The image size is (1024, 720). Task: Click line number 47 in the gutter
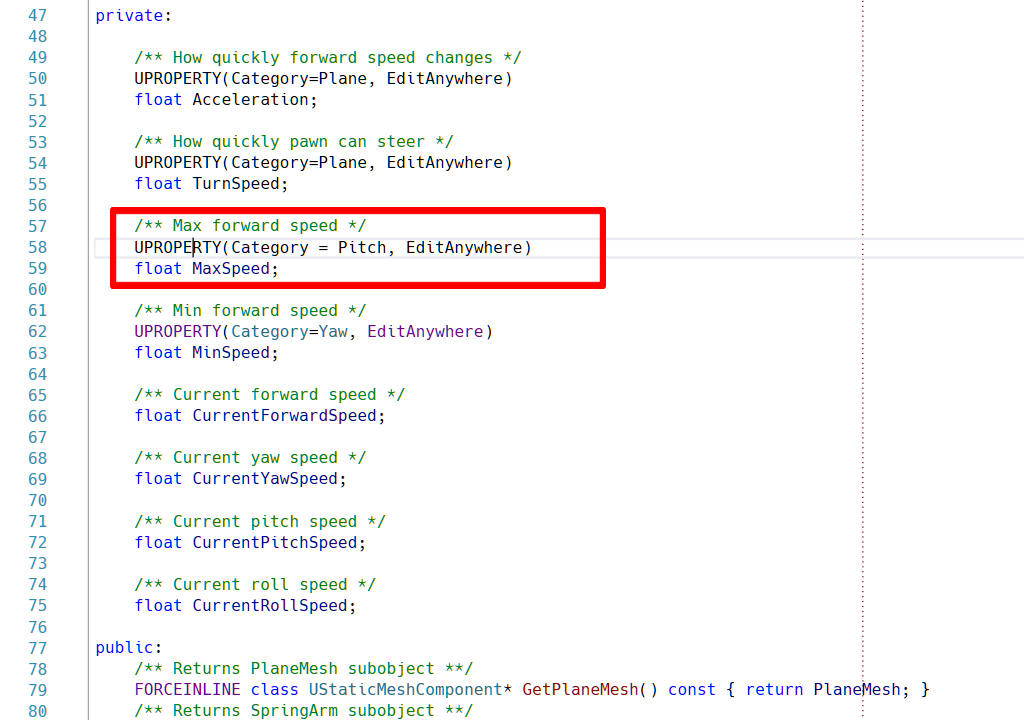click(38, 15)
